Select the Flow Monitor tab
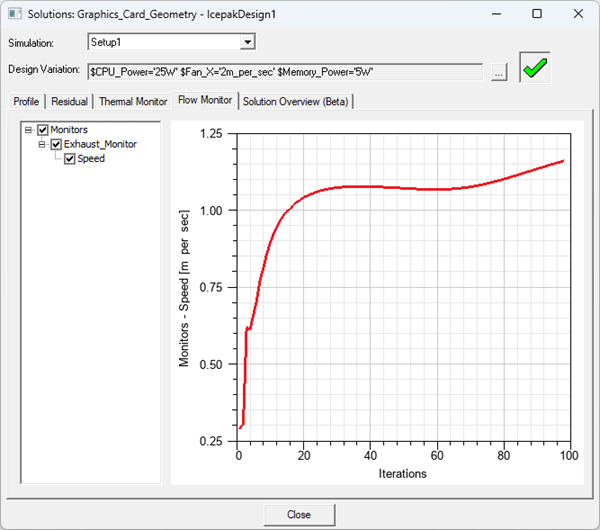The image size is (600, 530). pos(204,100)
